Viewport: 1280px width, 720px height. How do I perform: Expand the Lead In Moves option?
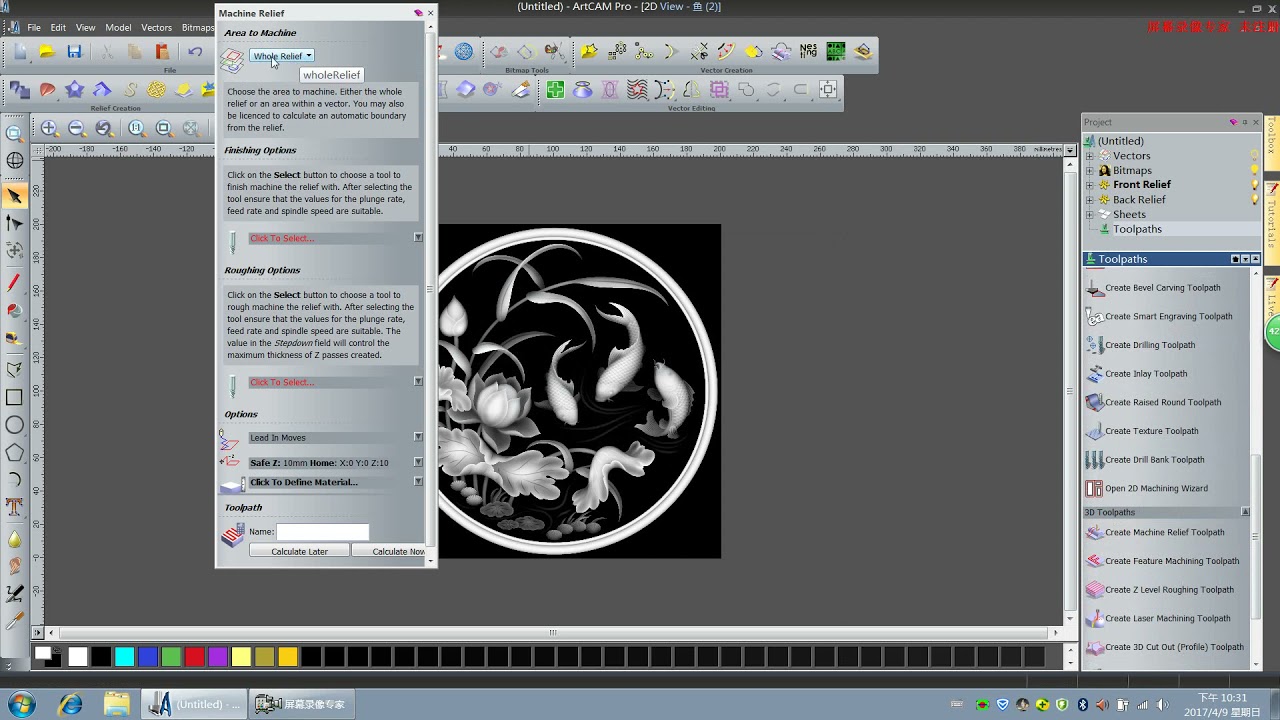click(418, 437)
